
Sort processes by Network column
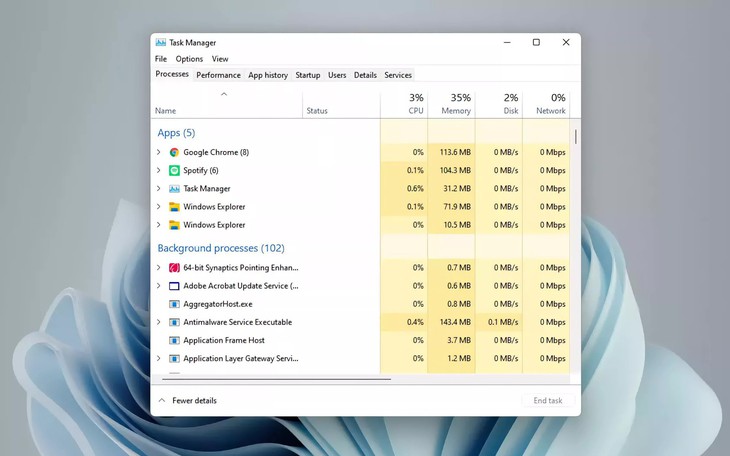coord(547,104)
